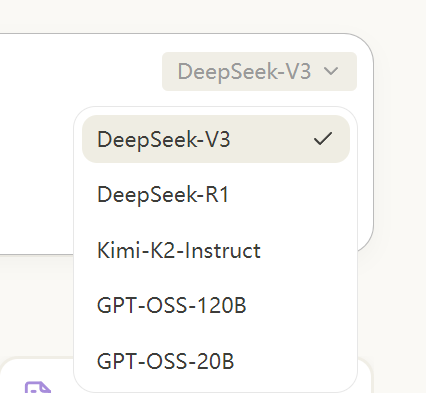Switch to the R1 reasoning model entry
Screen dimensions: 426x393
[216, 194]
